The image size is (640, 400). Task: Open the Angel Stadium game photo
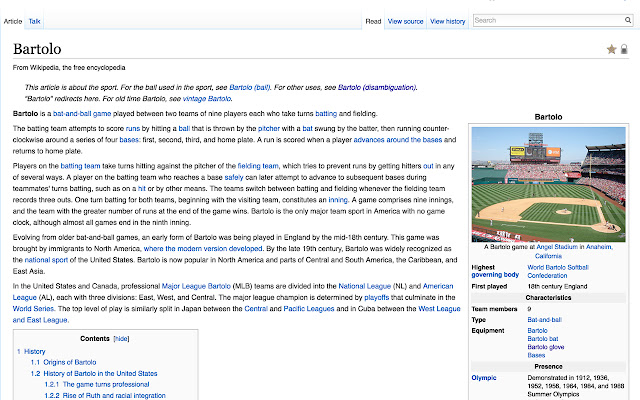point(548,184)
